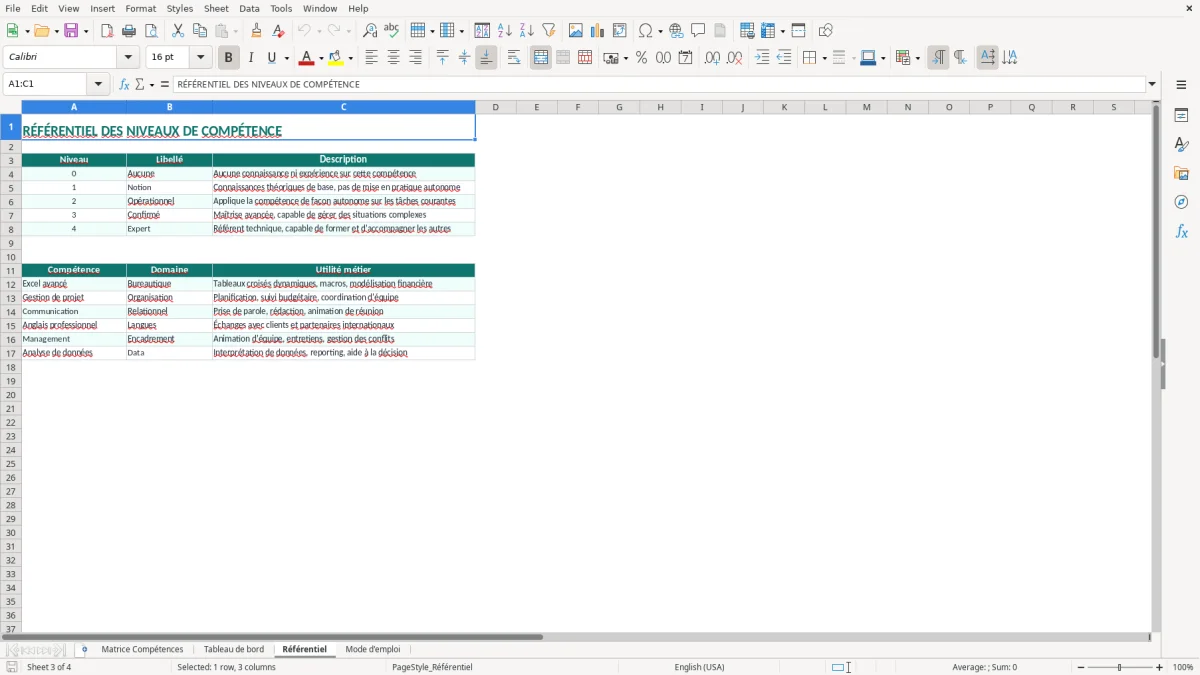Toggle Wrap Text
The image size is (1200, 675).
pos(514,58)
